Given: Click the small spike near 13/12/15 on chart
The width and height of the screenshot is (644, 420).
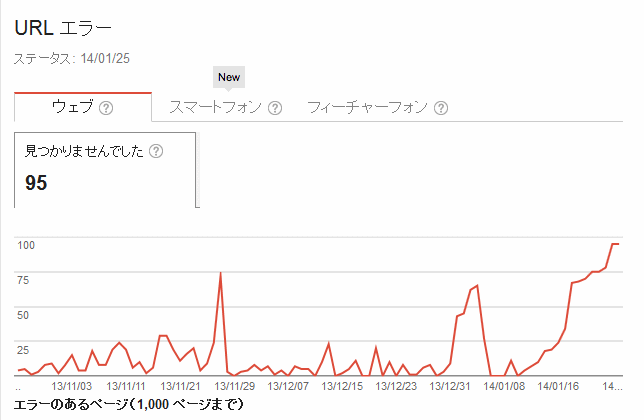Looking at the screenshot, I should pos(329,343).
